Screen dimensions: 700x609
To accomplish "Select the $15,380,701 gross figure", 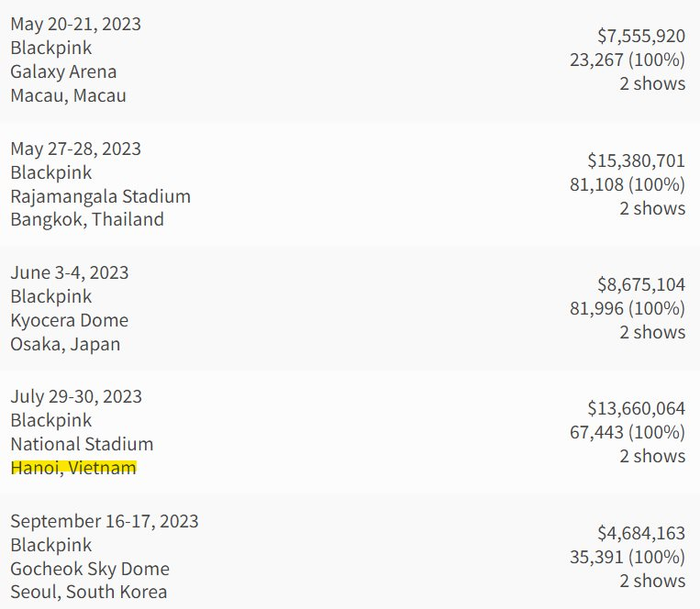I will tap(637, 161).
